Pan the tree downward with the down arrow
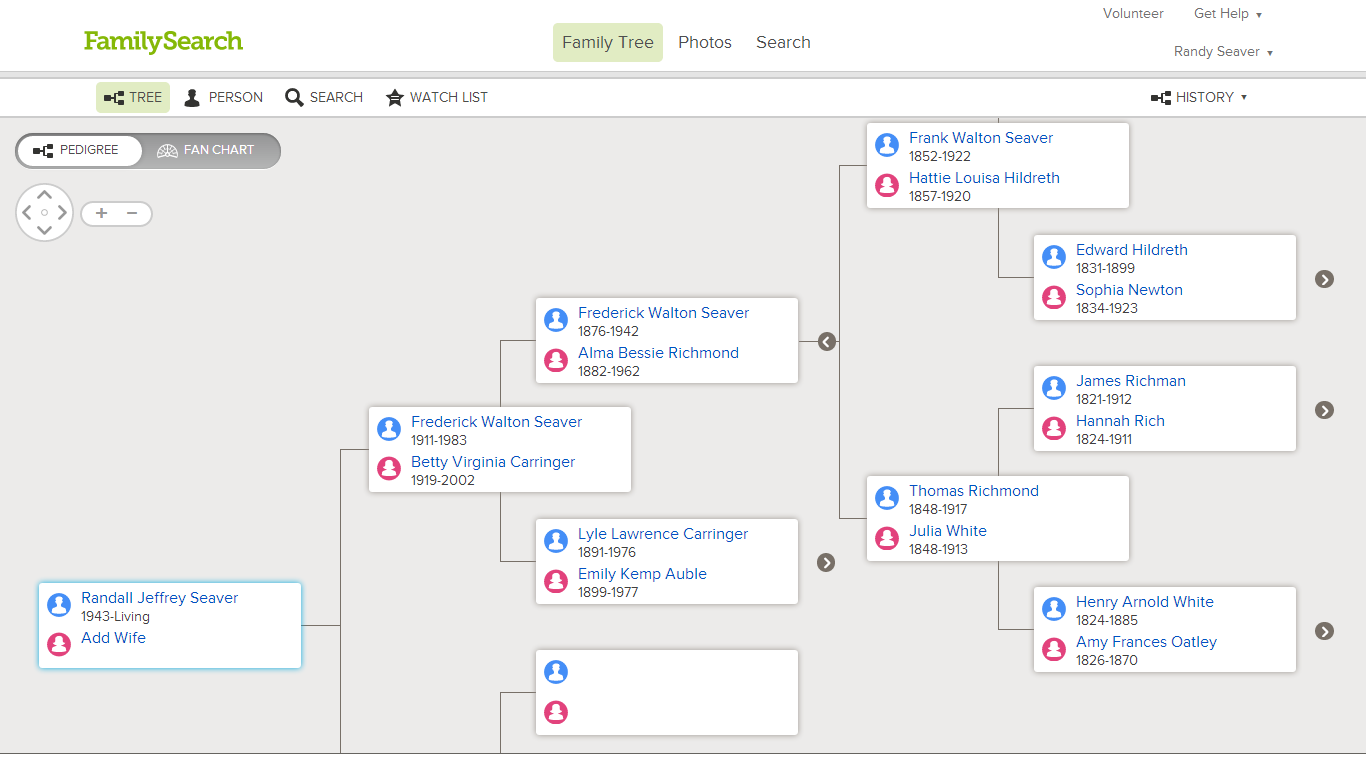The height and width of the screenshot is (768, 1366). 44,230
